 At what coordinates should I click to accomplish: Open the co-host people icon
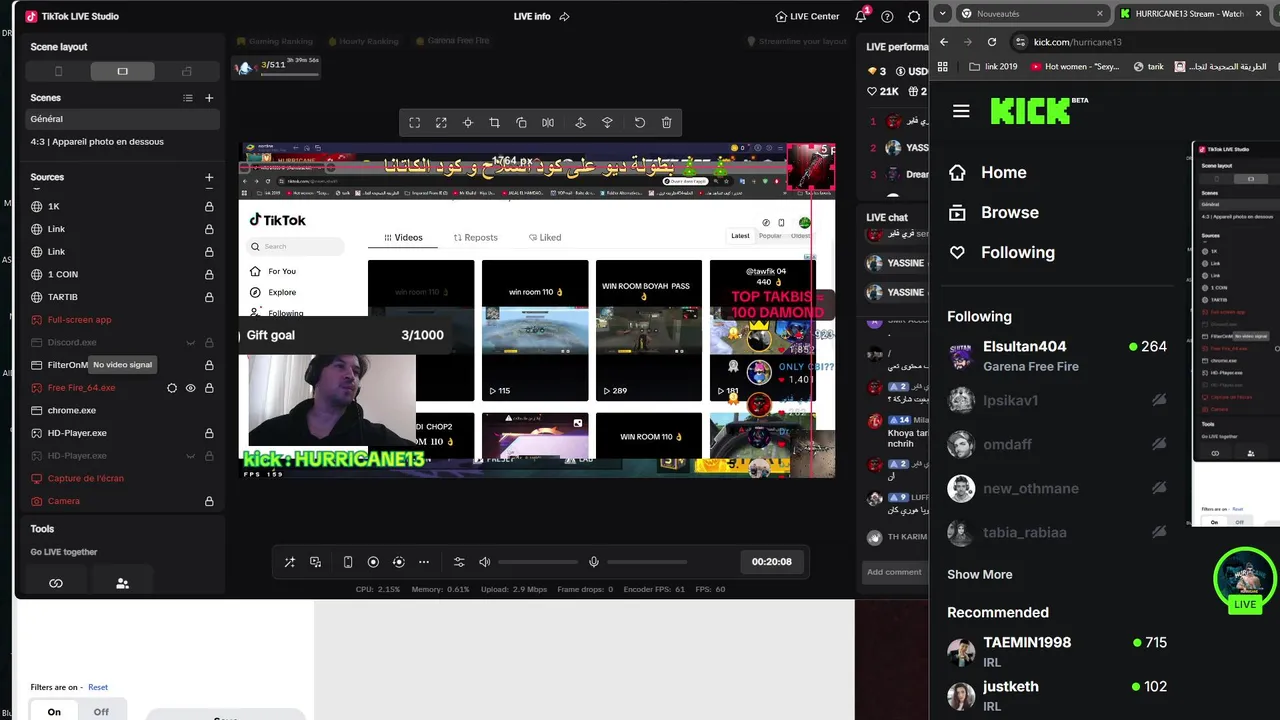point(122,583)
